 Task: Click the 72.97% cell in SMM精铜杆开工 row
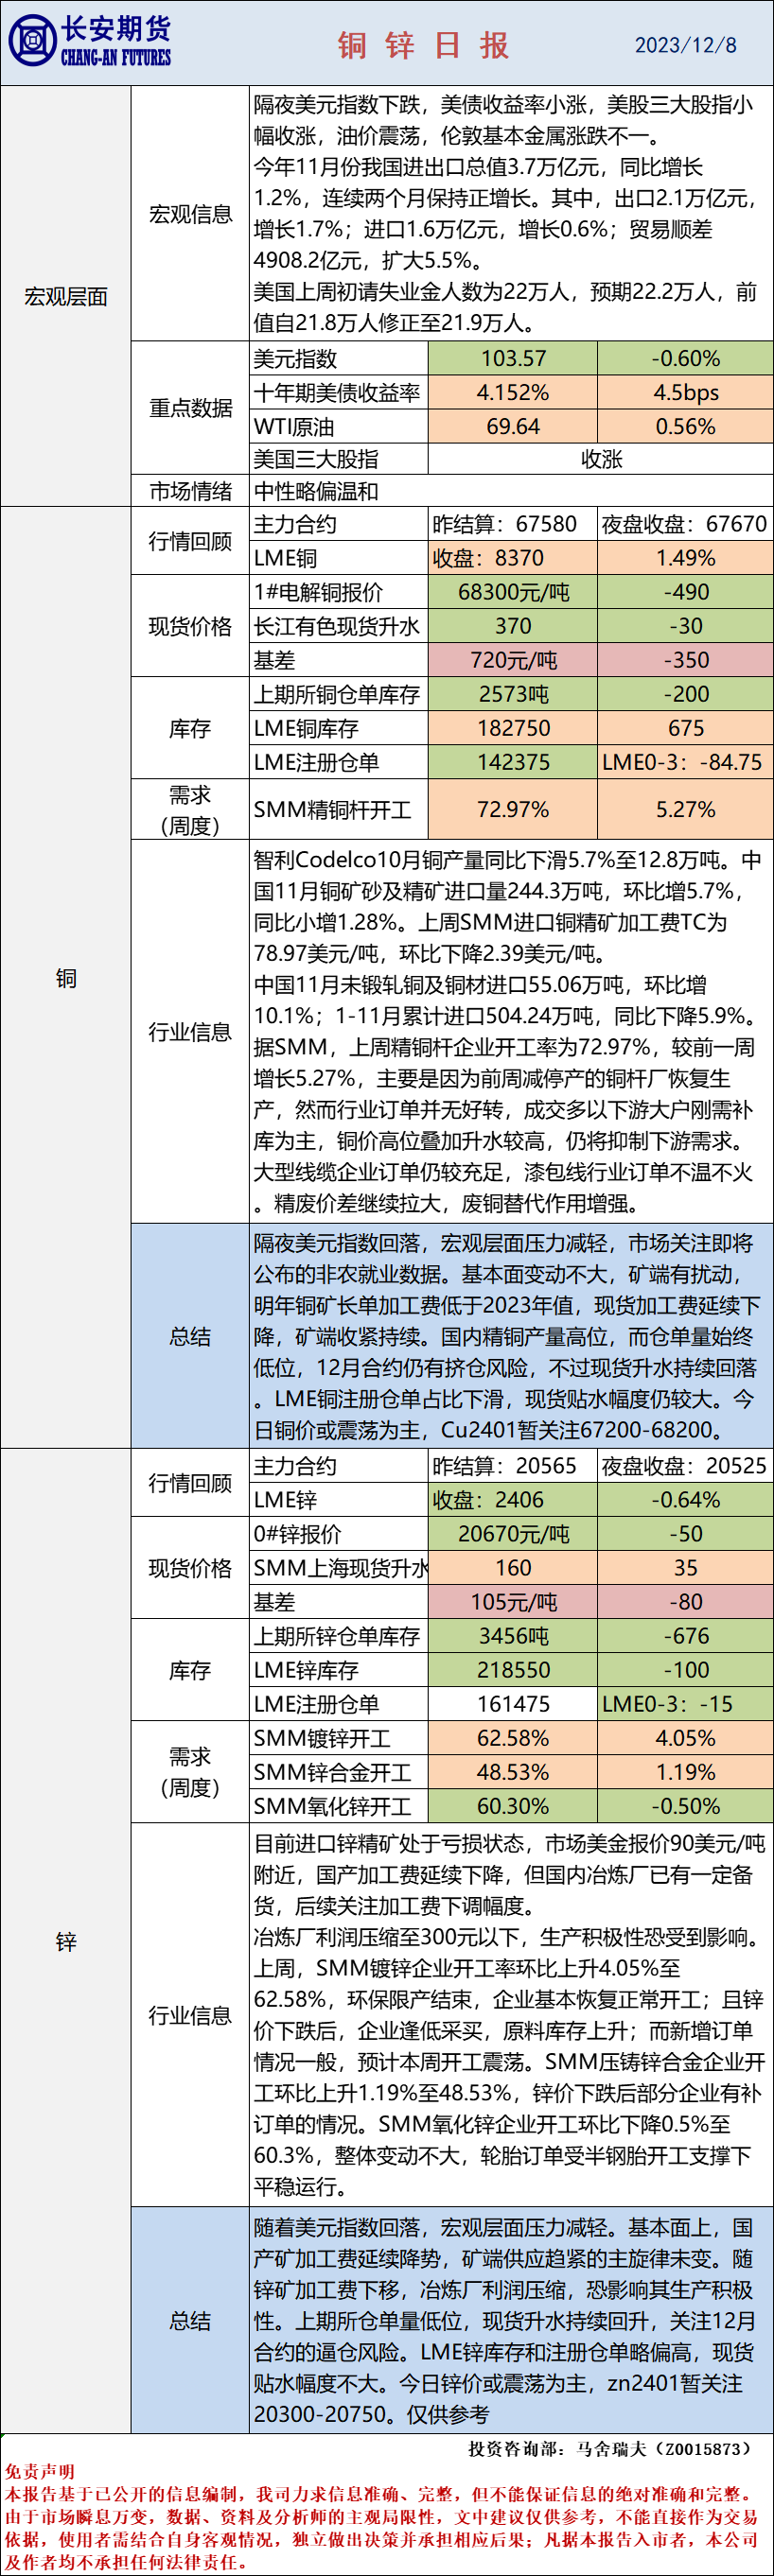click(513, 809)
